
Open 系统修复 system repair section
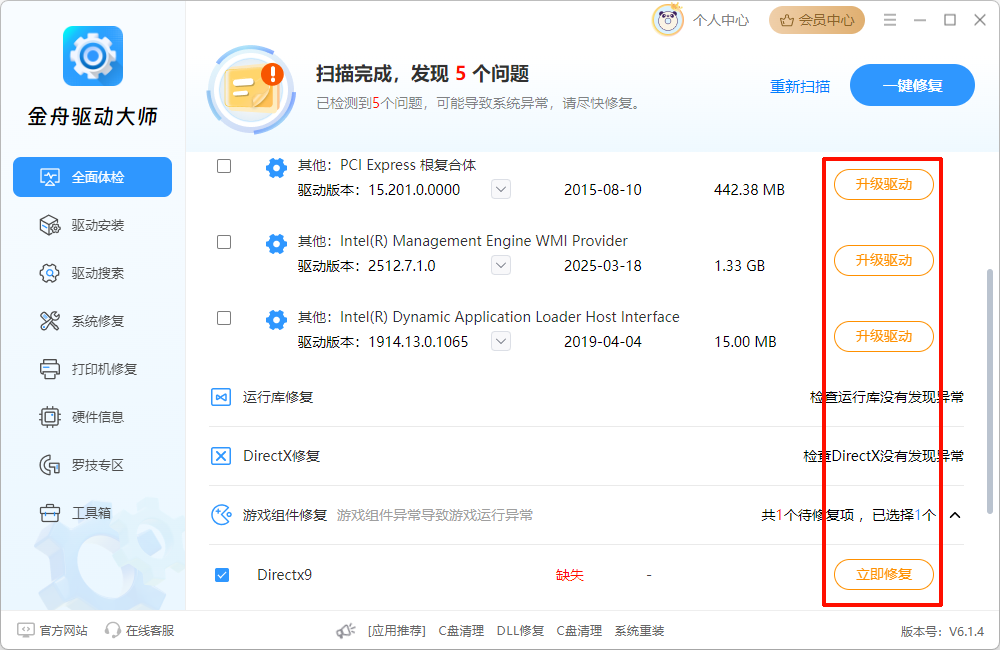[x=92, y=321]
